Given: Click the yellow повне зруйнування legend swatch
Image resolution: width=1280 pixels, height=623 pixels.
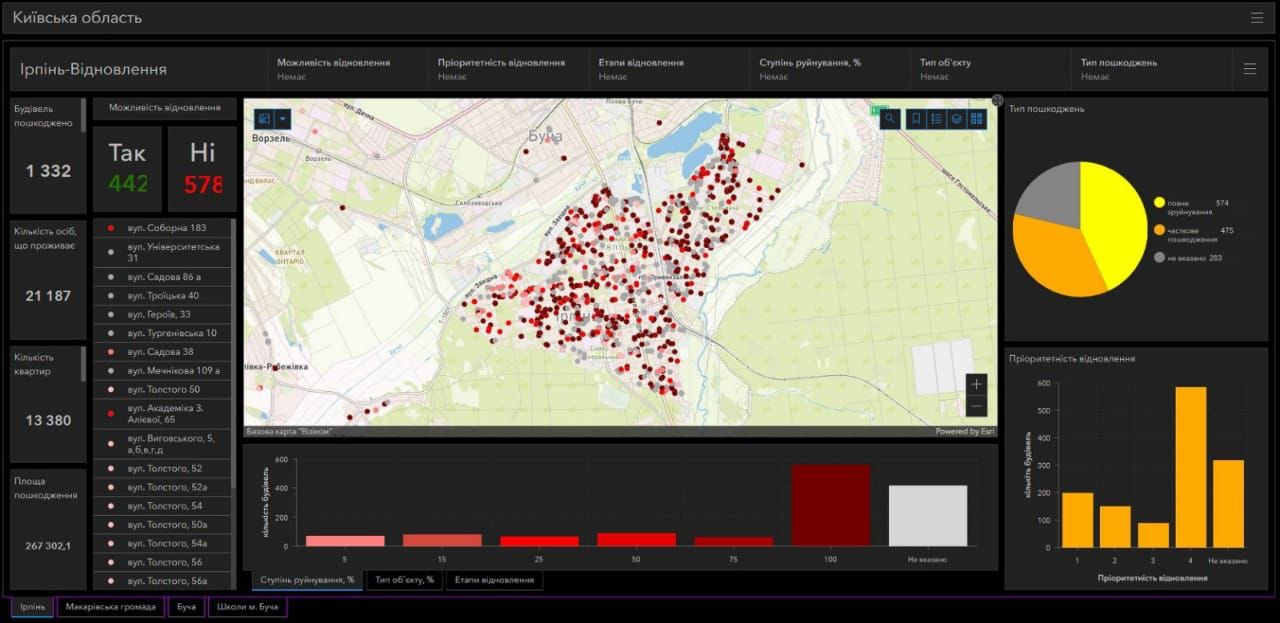Looking at the screenshot, I should pos(1159,203).
